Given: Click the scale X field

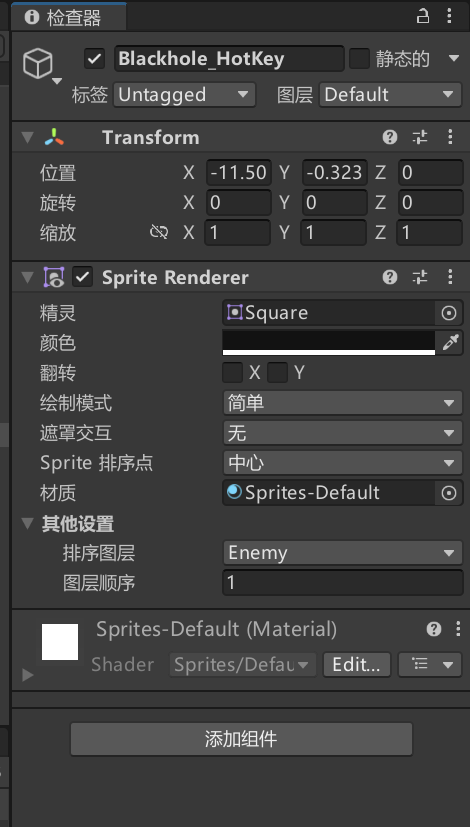Looking at the screenshot, I should [238, 233].
